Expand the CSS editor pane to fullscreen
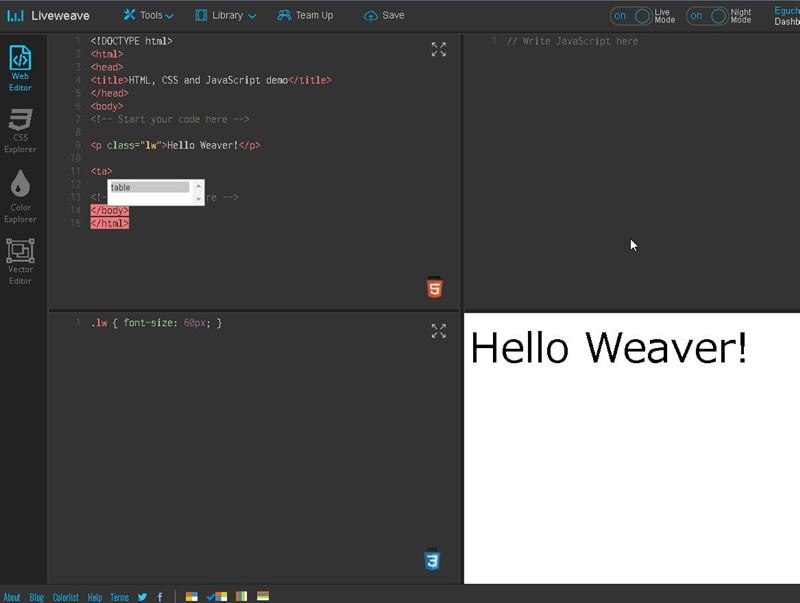This screenshot has height=603, width=800. [438, 331]
